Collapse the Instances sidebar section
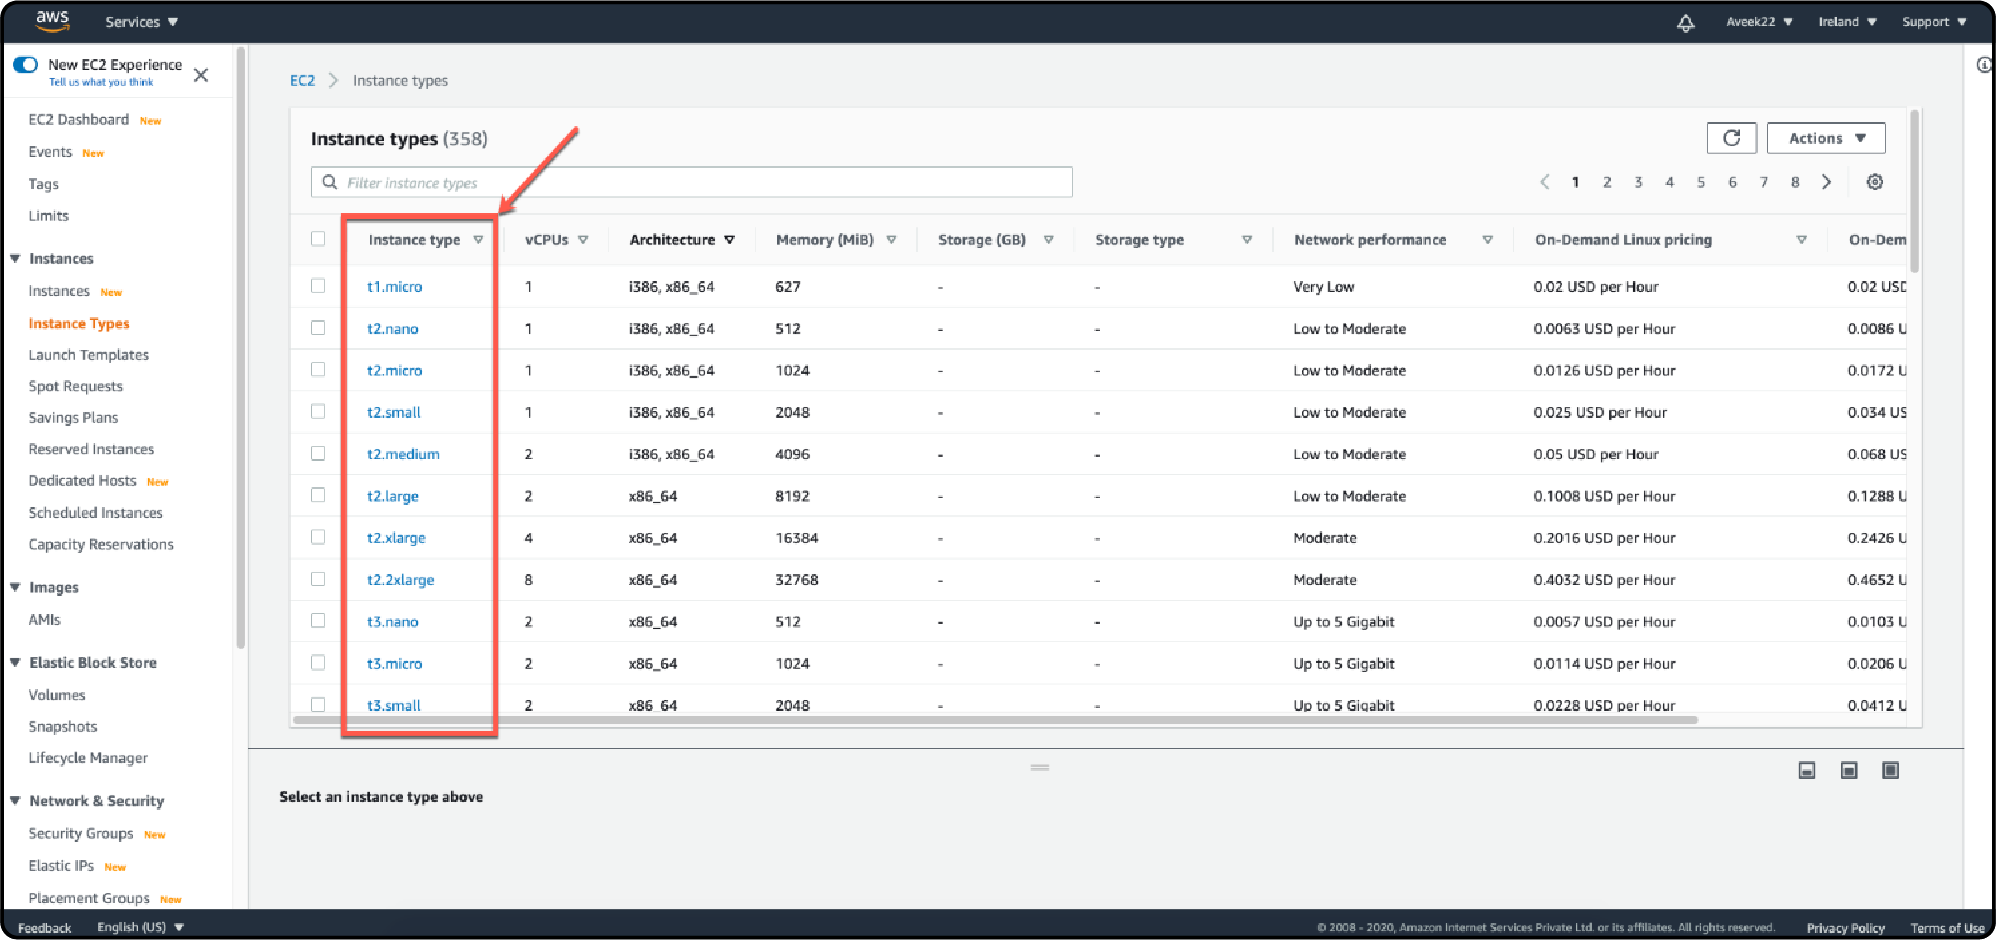 (x=15, y=259)
